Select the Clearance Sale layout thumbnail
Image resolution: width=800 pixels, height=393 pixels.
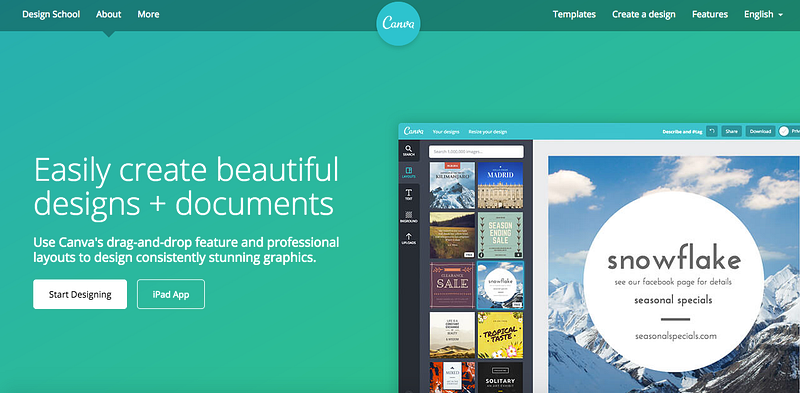[x=452, y=285]
